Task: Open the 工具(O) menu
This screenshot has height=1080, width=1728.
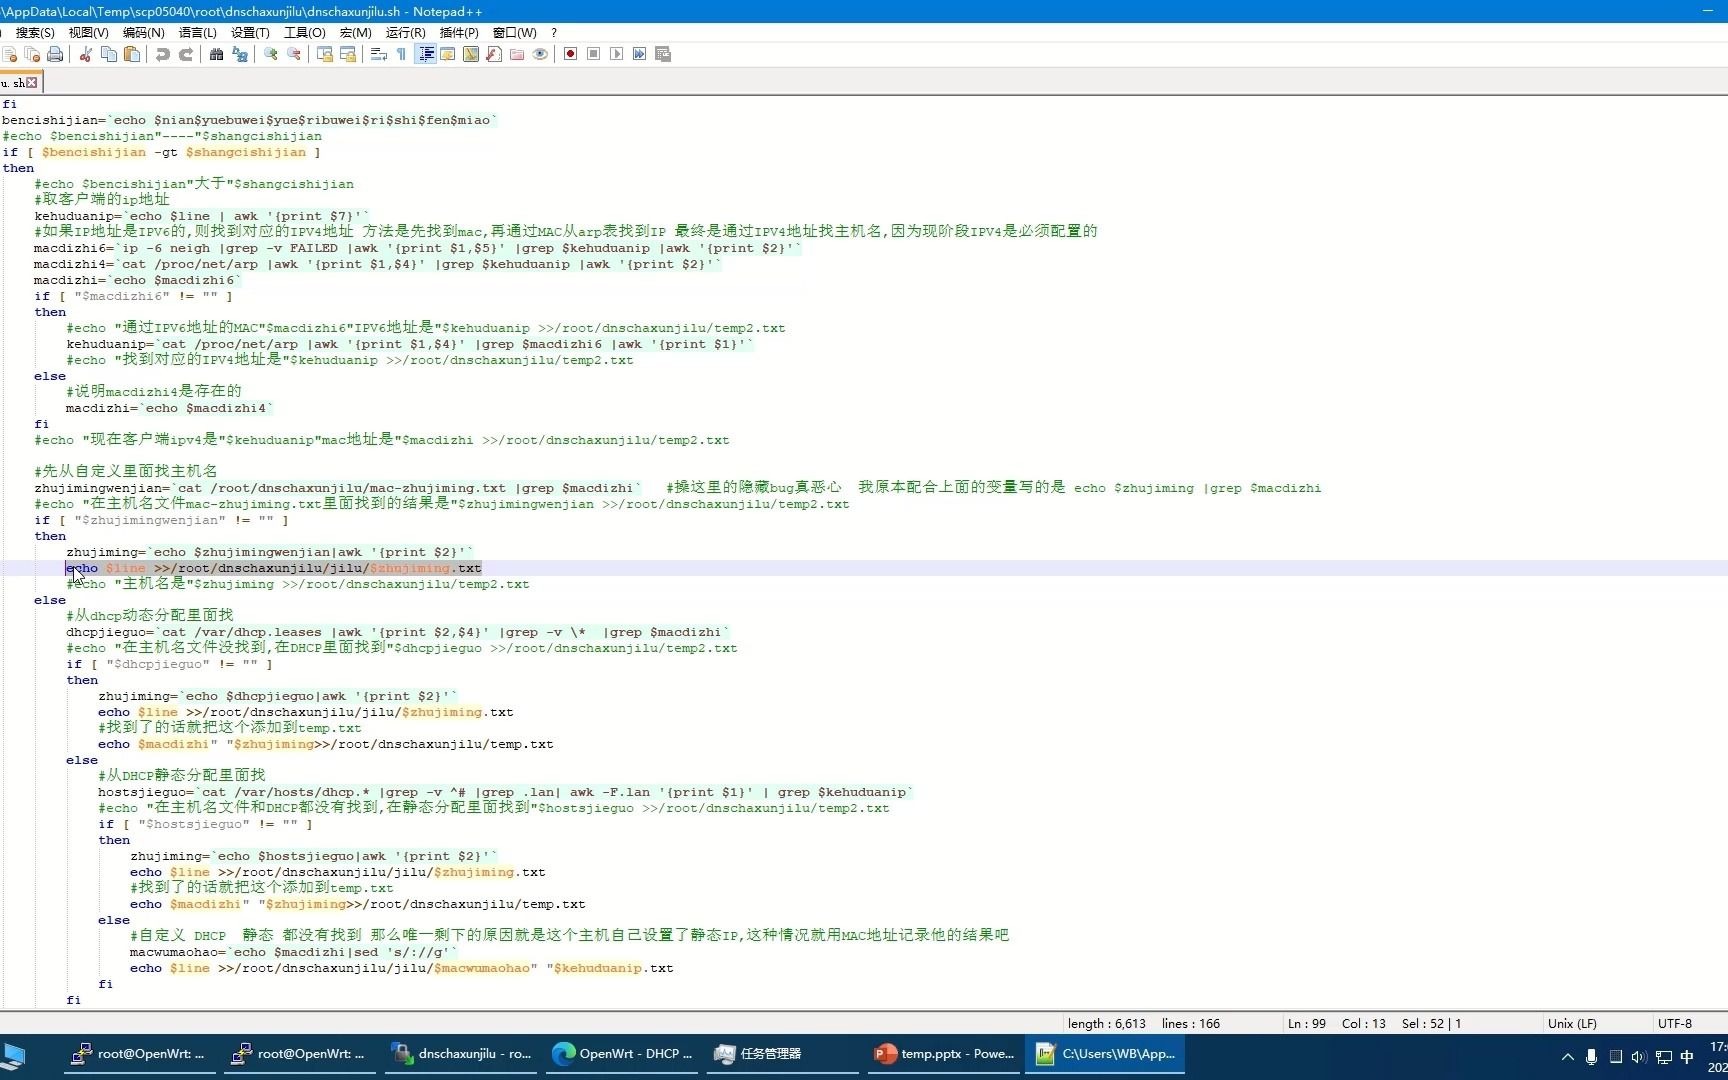Action: (305, 32)
